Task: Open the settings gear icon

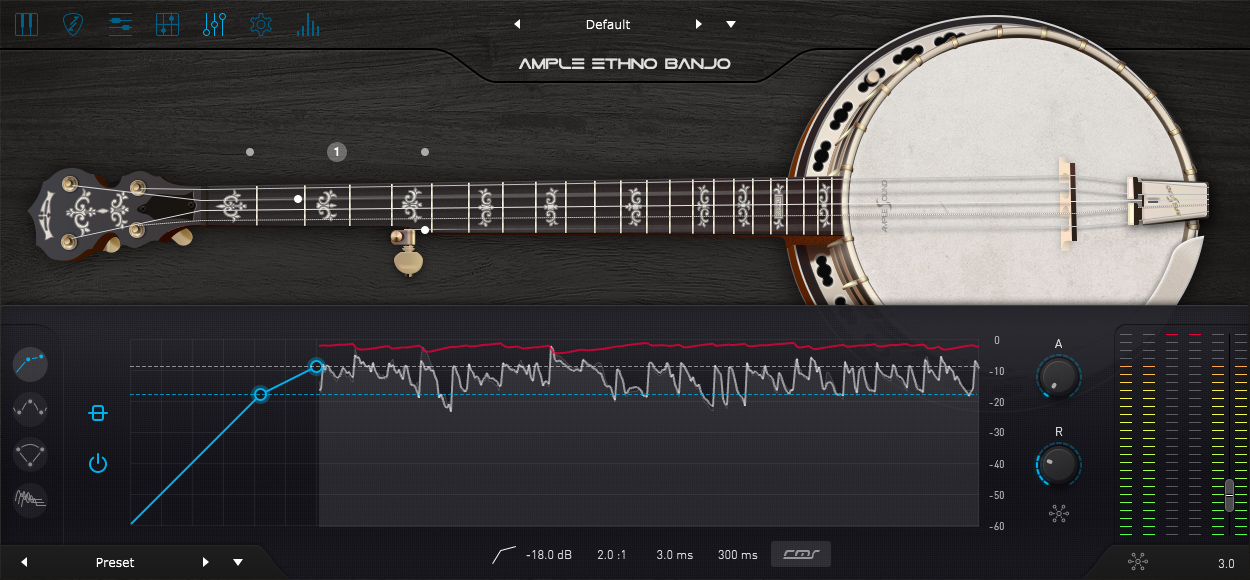Action: tap(261, 24)
